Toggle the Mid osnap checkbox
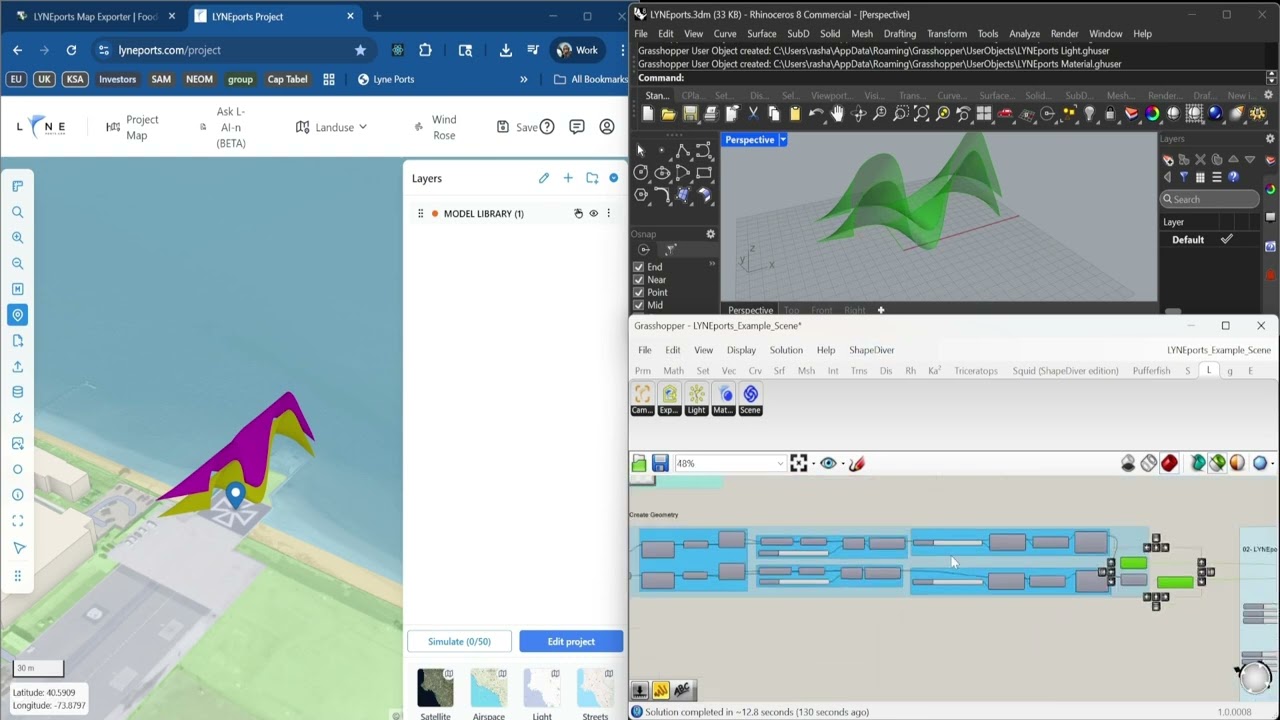 tap(638, 305)
